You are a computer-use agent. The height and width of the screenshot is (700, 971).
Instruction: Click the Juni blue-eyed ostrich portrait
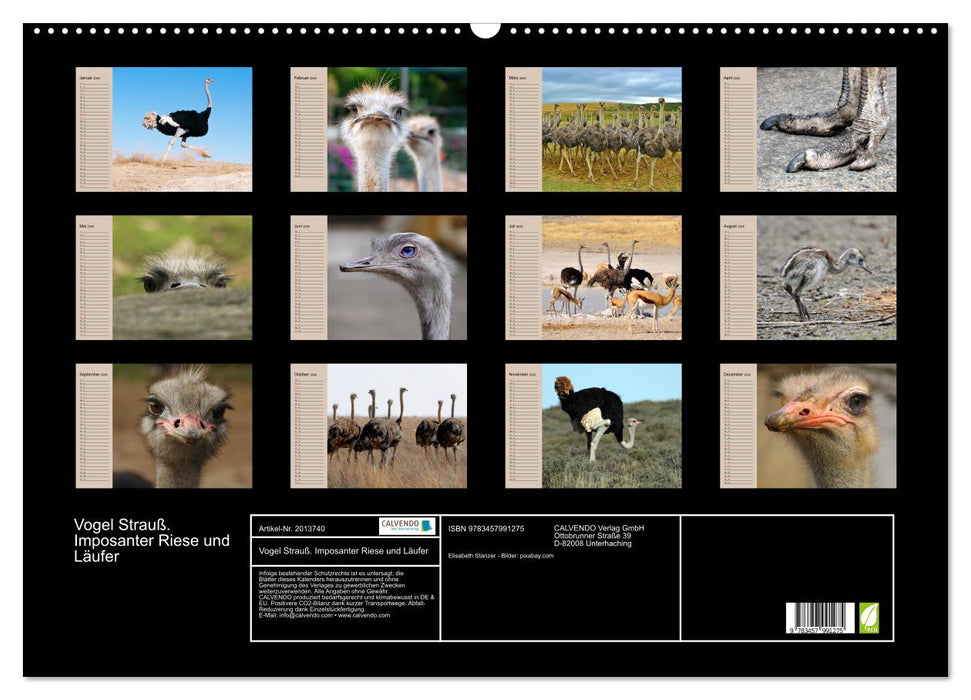click(x=395, y=278)
